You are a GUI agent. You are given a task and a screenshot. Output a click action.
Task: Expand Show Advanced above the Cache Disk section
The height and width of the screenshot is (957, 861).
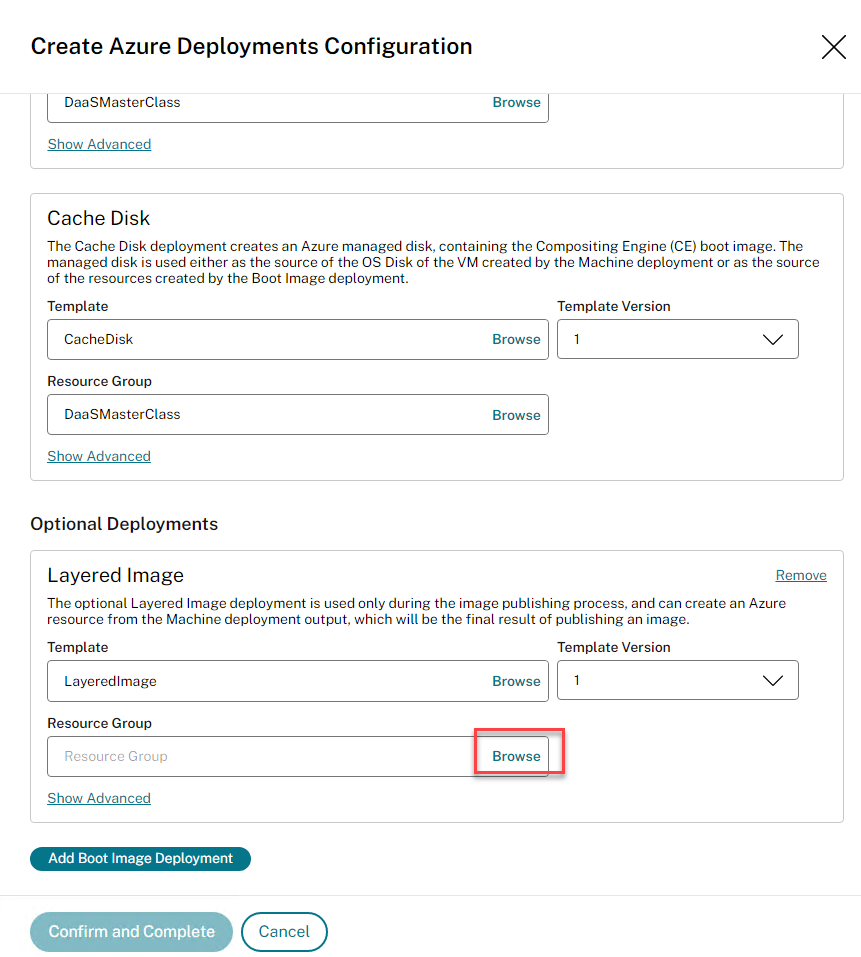point(99,144)
